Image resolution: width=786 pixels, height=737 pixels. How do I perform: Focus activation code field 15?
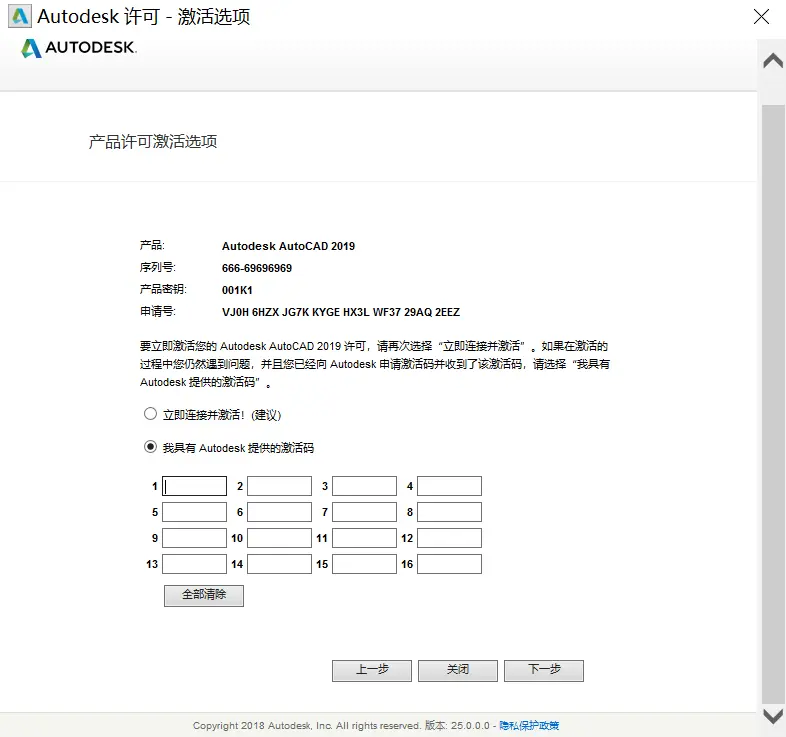coord(364,564)
